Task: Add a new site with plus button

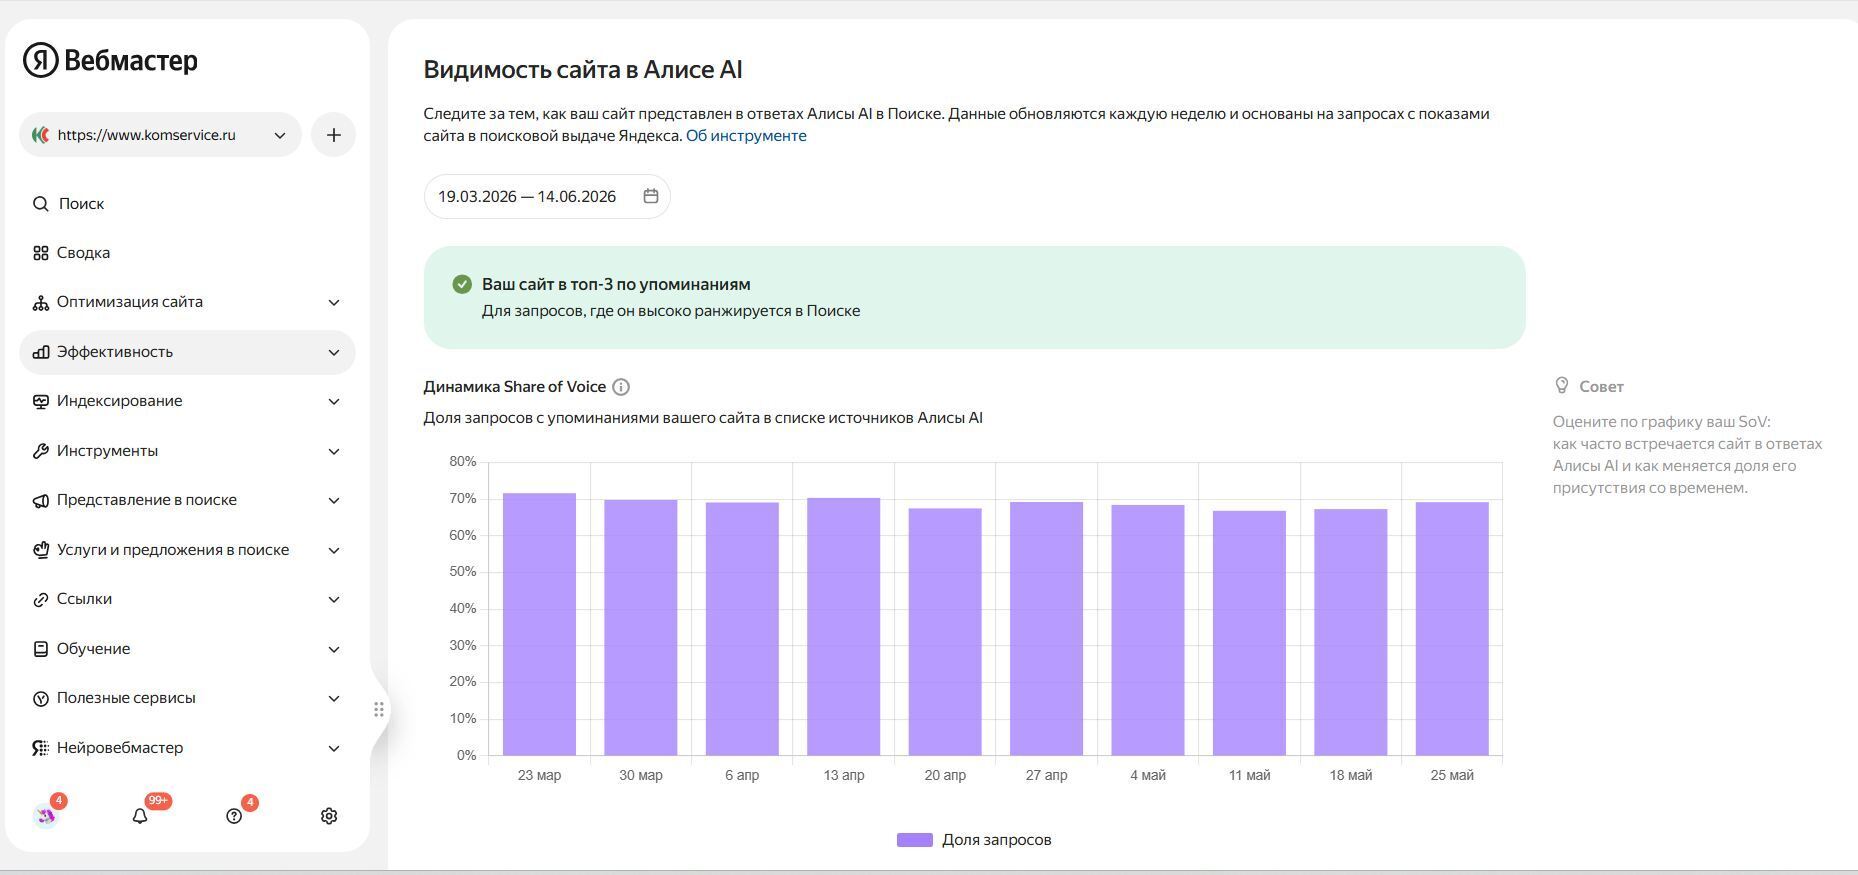Action: [334, 135]
